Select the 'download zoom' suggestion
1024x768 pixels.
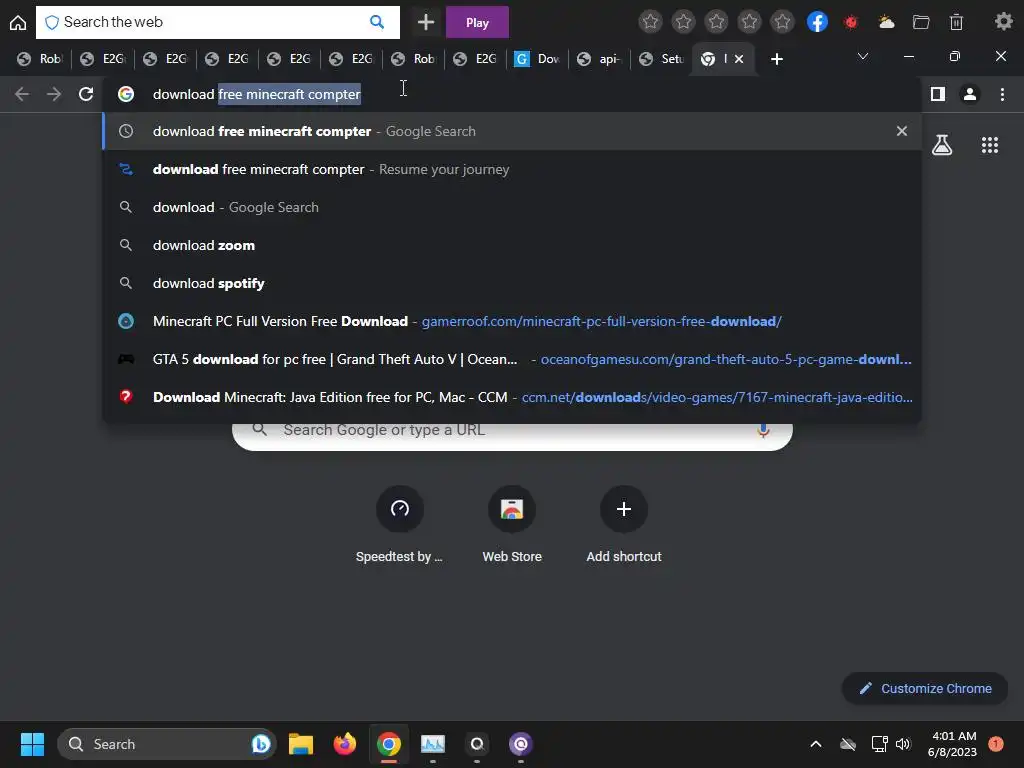coord(512,245)
